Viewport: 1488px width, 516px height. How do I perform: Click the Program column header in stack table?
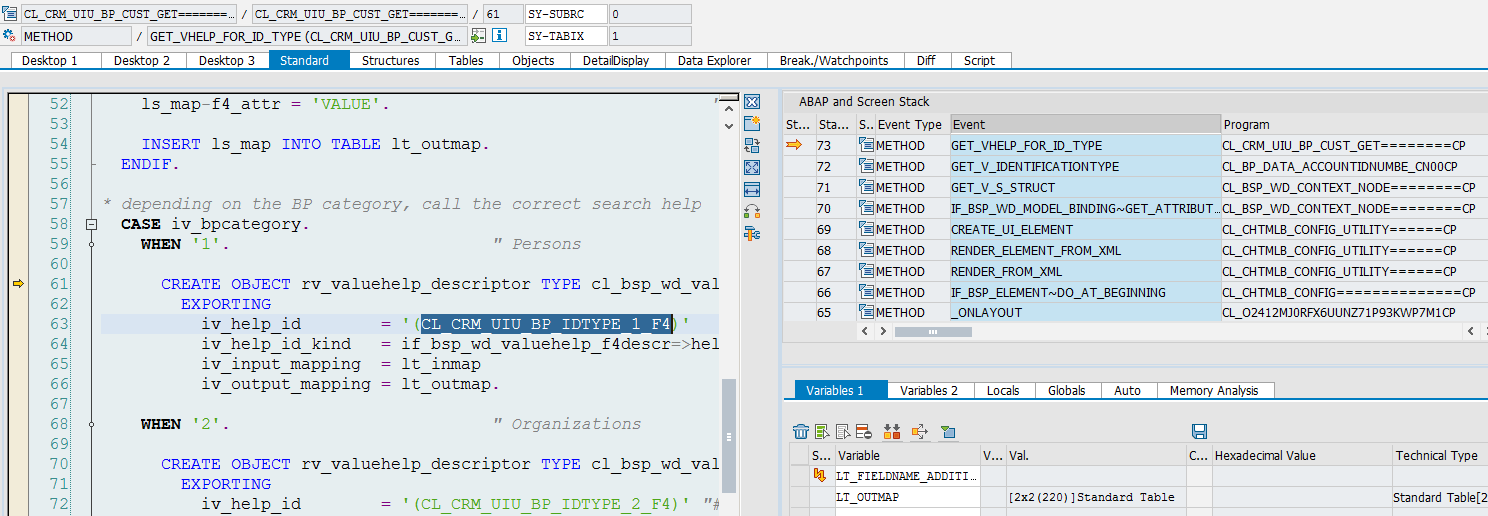(x=1354, y=124)
